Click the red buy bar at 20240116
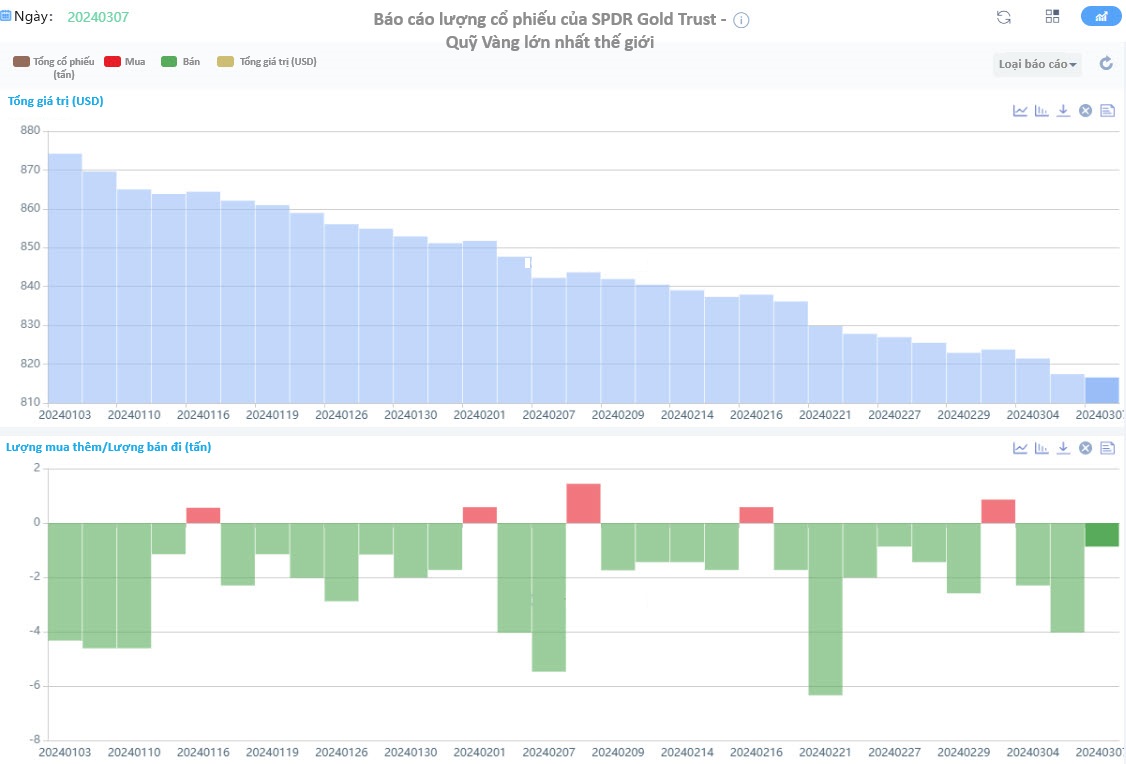The height and width of the screenshot is (764, 1126). click(203, 516)
